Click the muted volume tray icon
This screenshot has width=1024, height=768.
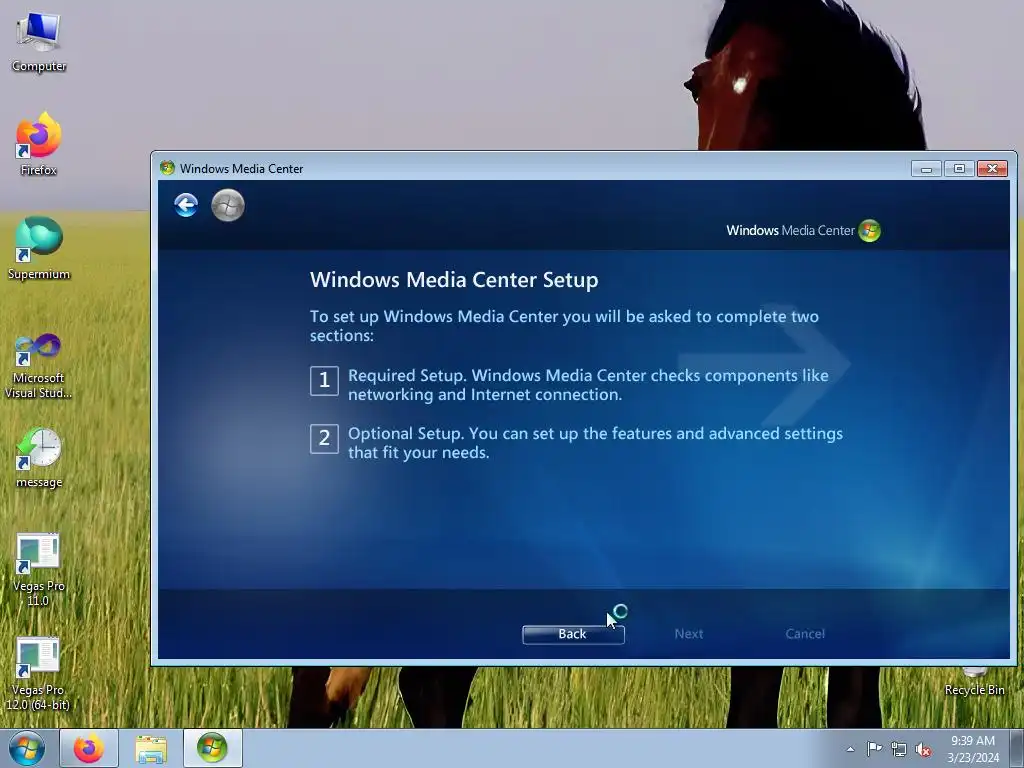tap(923, 750)
